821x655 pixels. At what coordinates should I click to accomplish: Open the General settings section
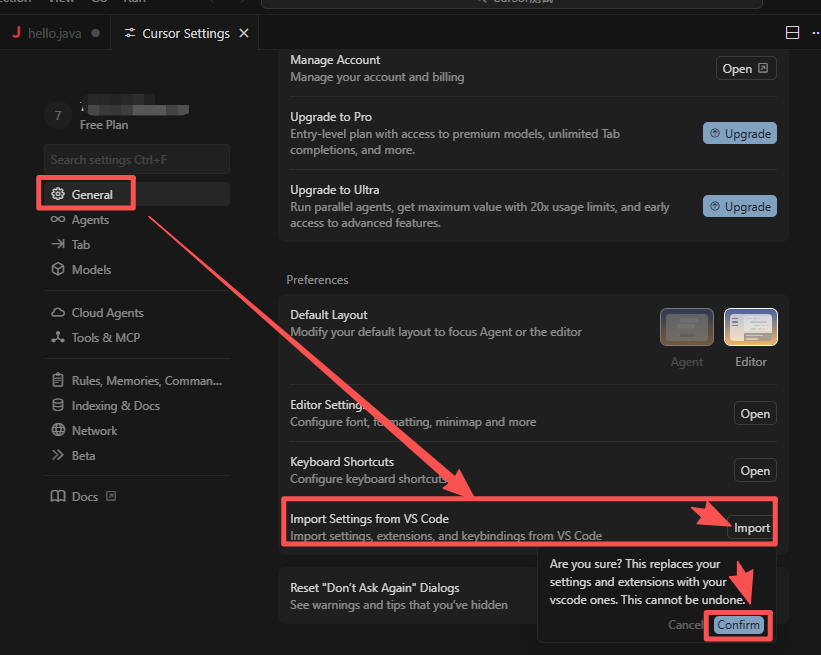137,194
